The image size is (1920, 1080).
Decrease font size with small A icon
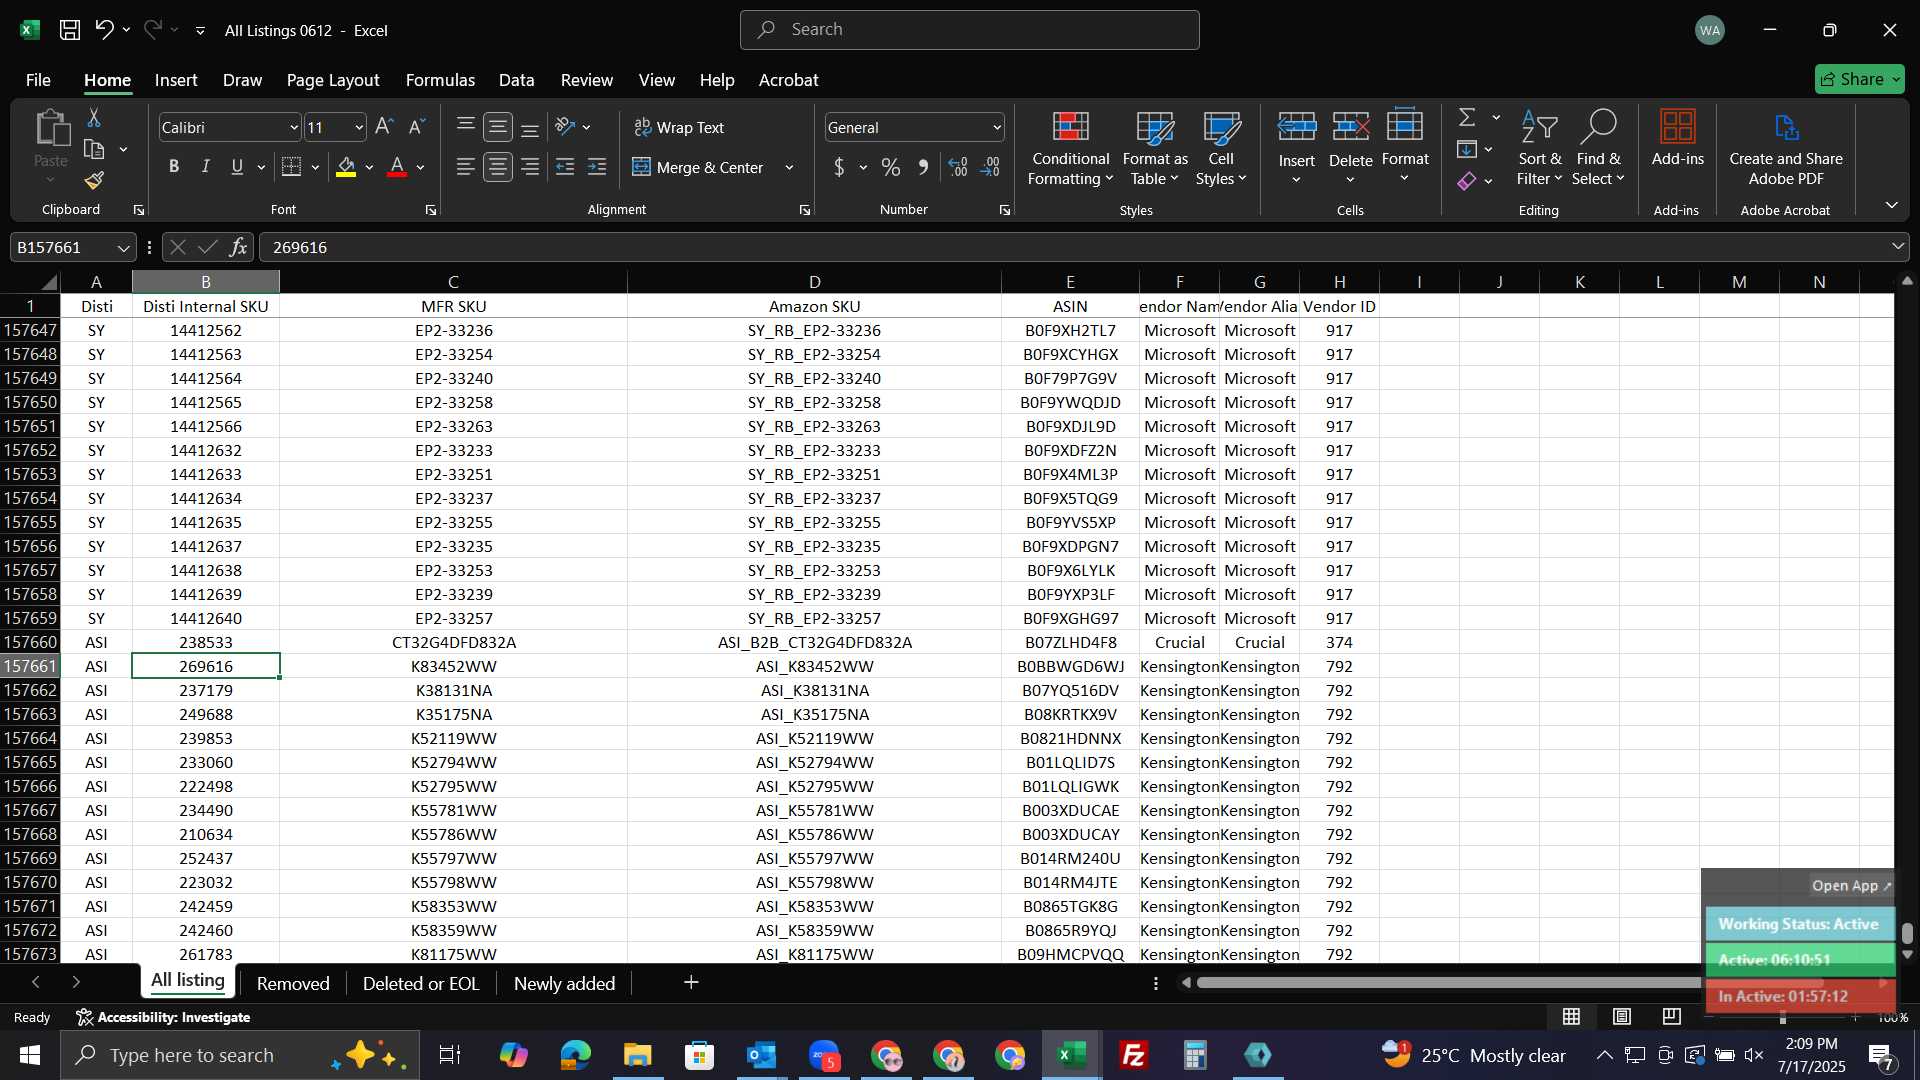[417, 127]
